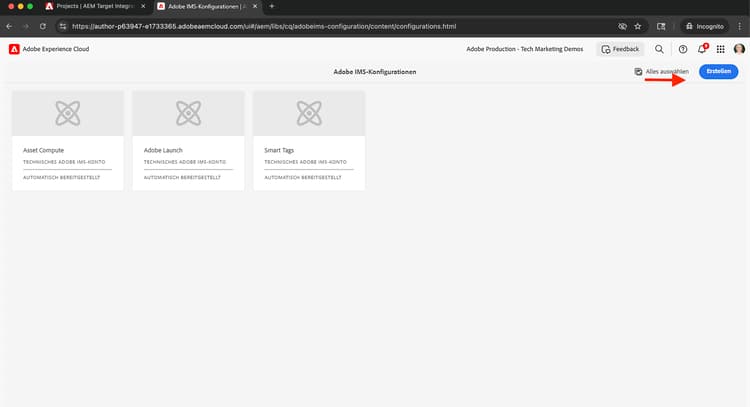Open the Feedback panel
This screenshot has width=750, height=407.
click(x=620, y=49)
